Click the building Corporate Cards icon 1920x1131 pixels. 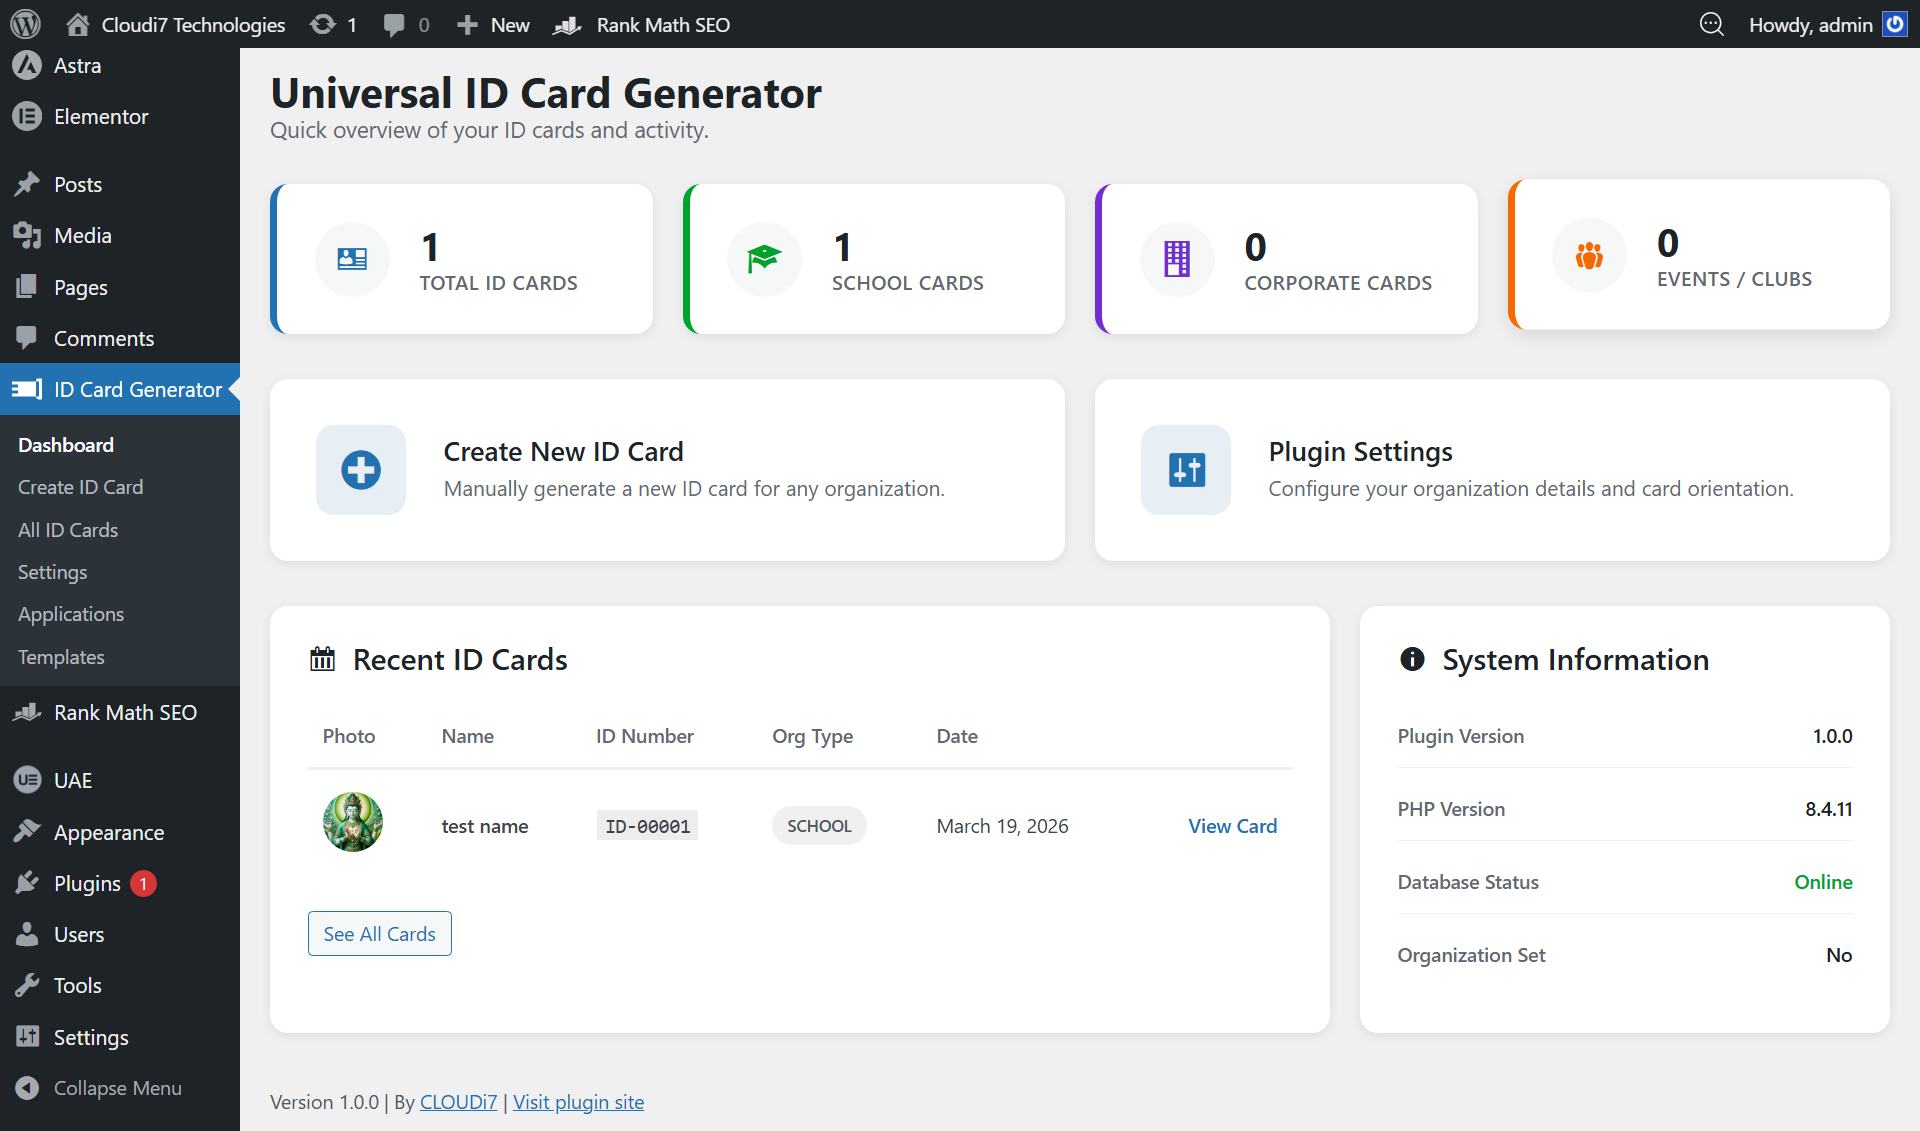[1177, 259]
